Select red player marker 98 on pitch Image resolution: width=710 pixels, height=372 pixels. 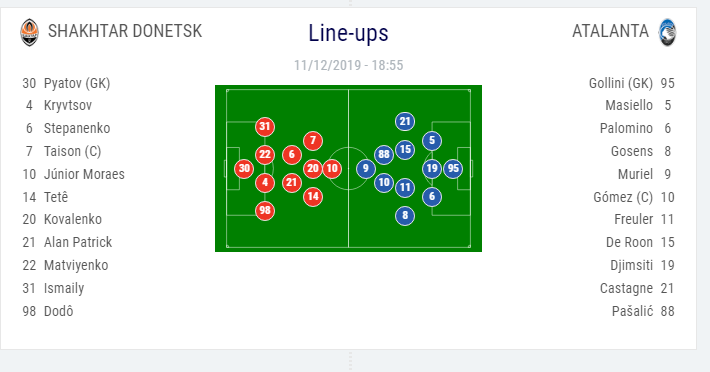[265, 210]
